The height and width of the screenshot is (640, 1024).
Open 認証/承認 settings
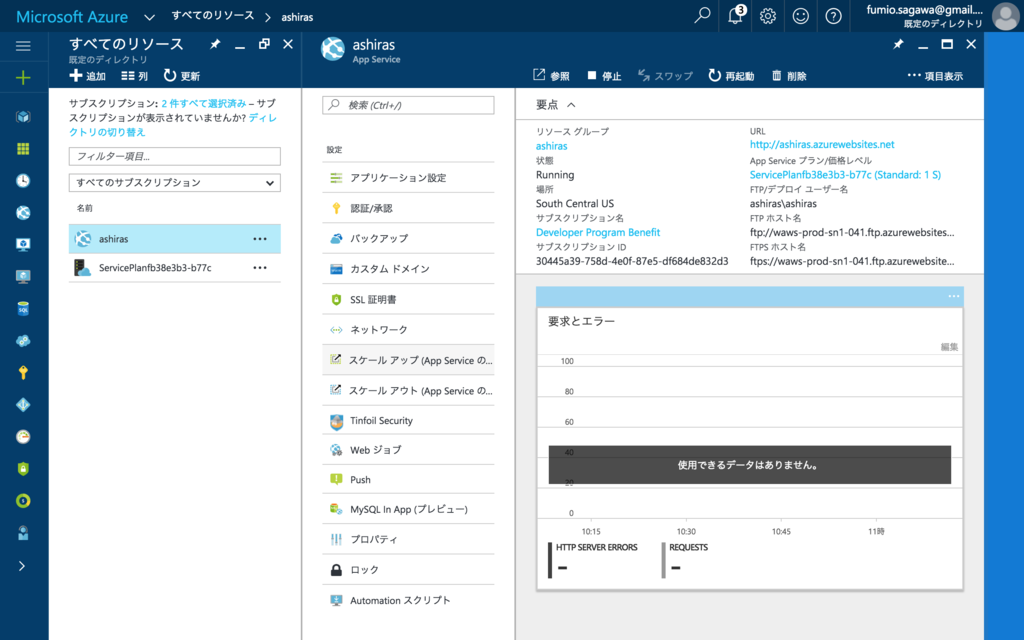pos(408,208)
